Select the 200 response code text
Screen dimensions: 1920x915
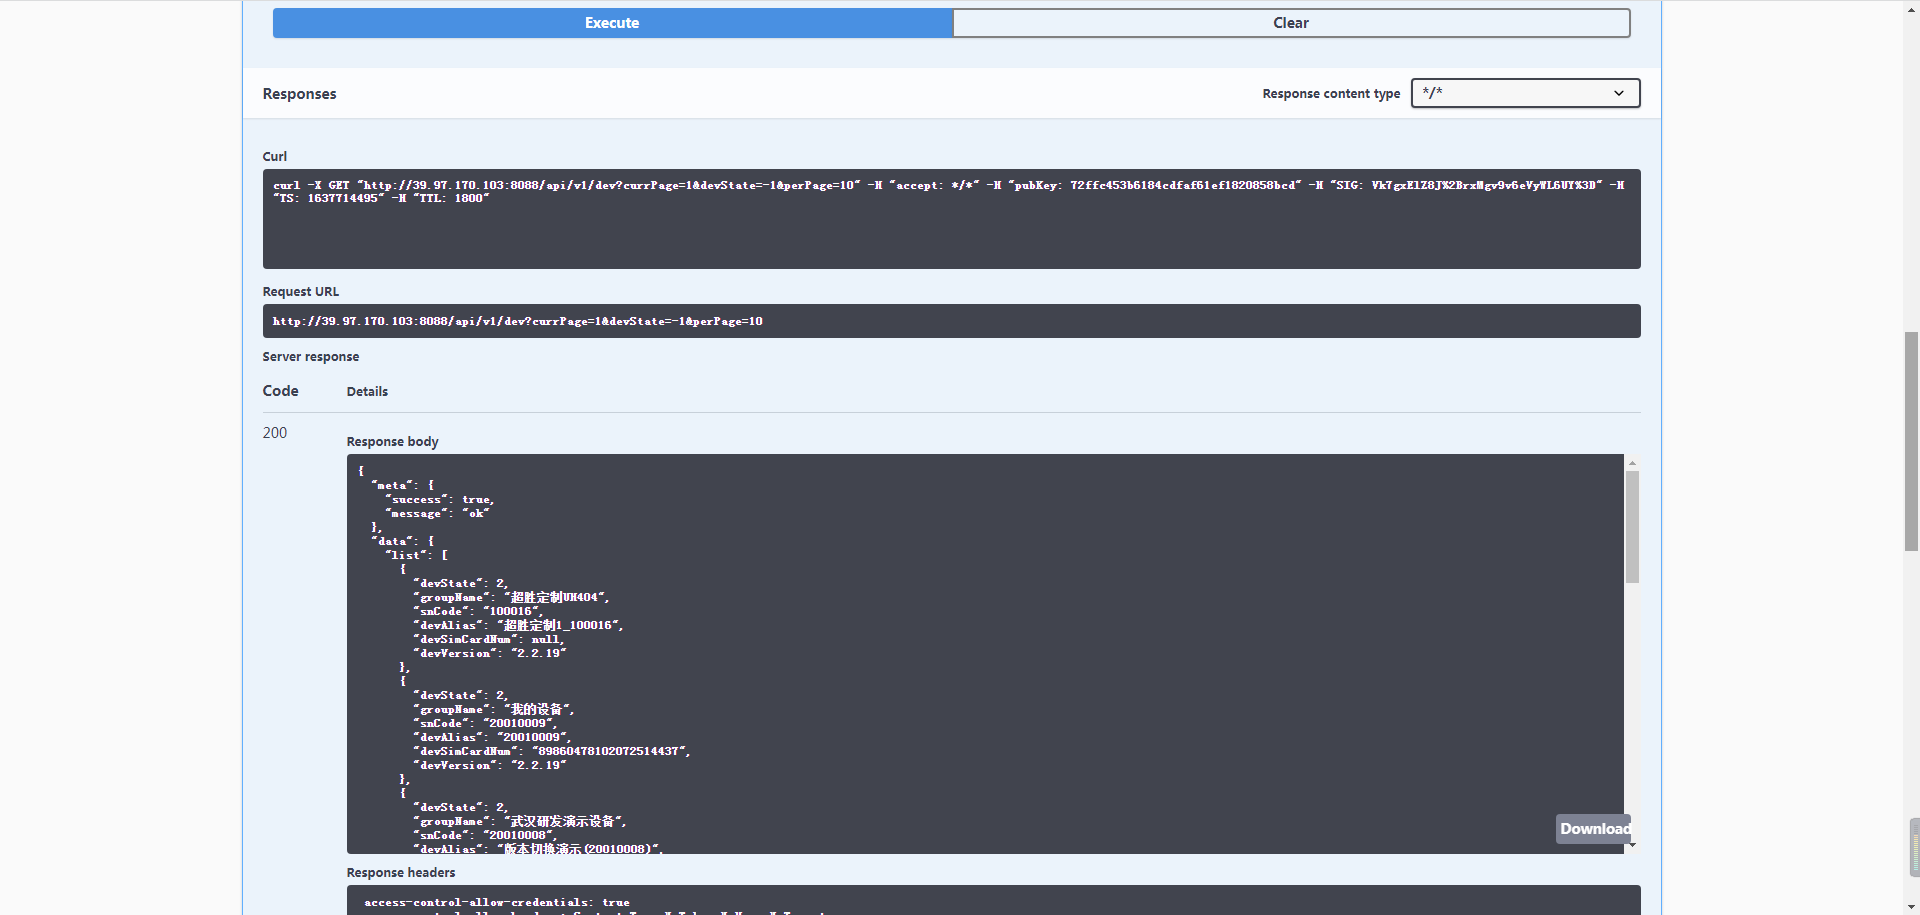click(275, 433)
